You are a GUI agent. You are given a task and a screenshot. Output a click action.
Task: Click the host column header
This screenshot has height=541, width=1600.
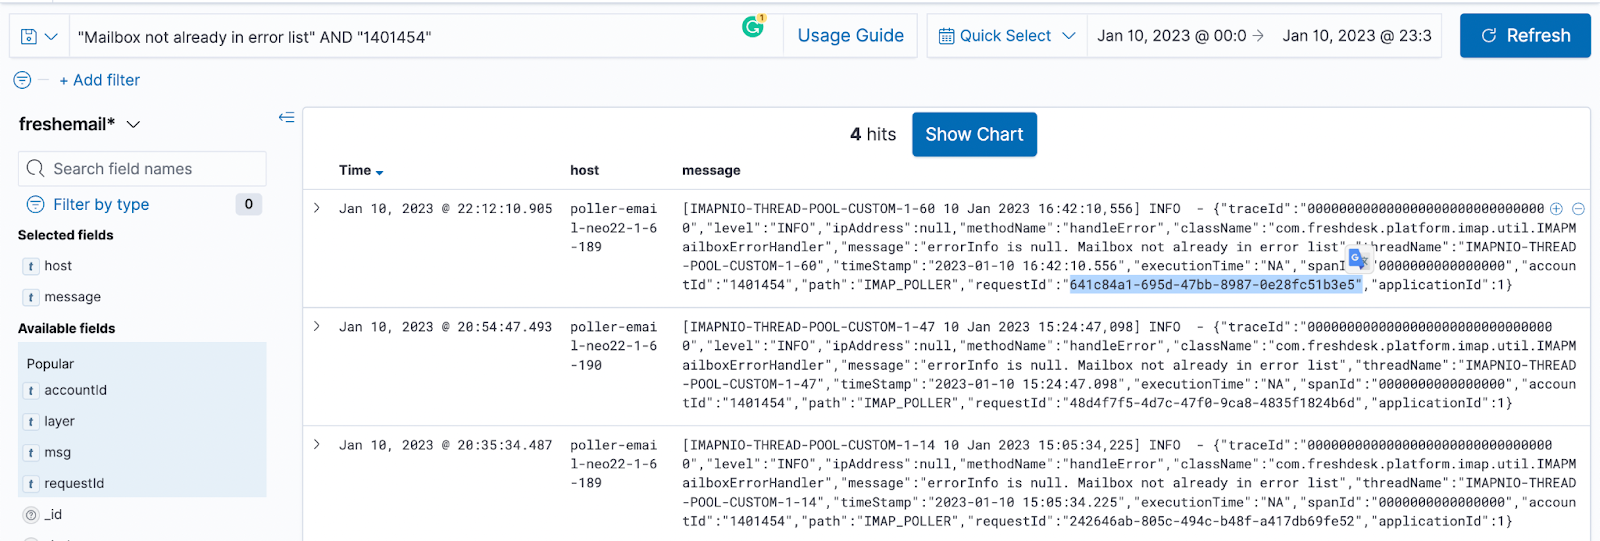tap(584, 171)
